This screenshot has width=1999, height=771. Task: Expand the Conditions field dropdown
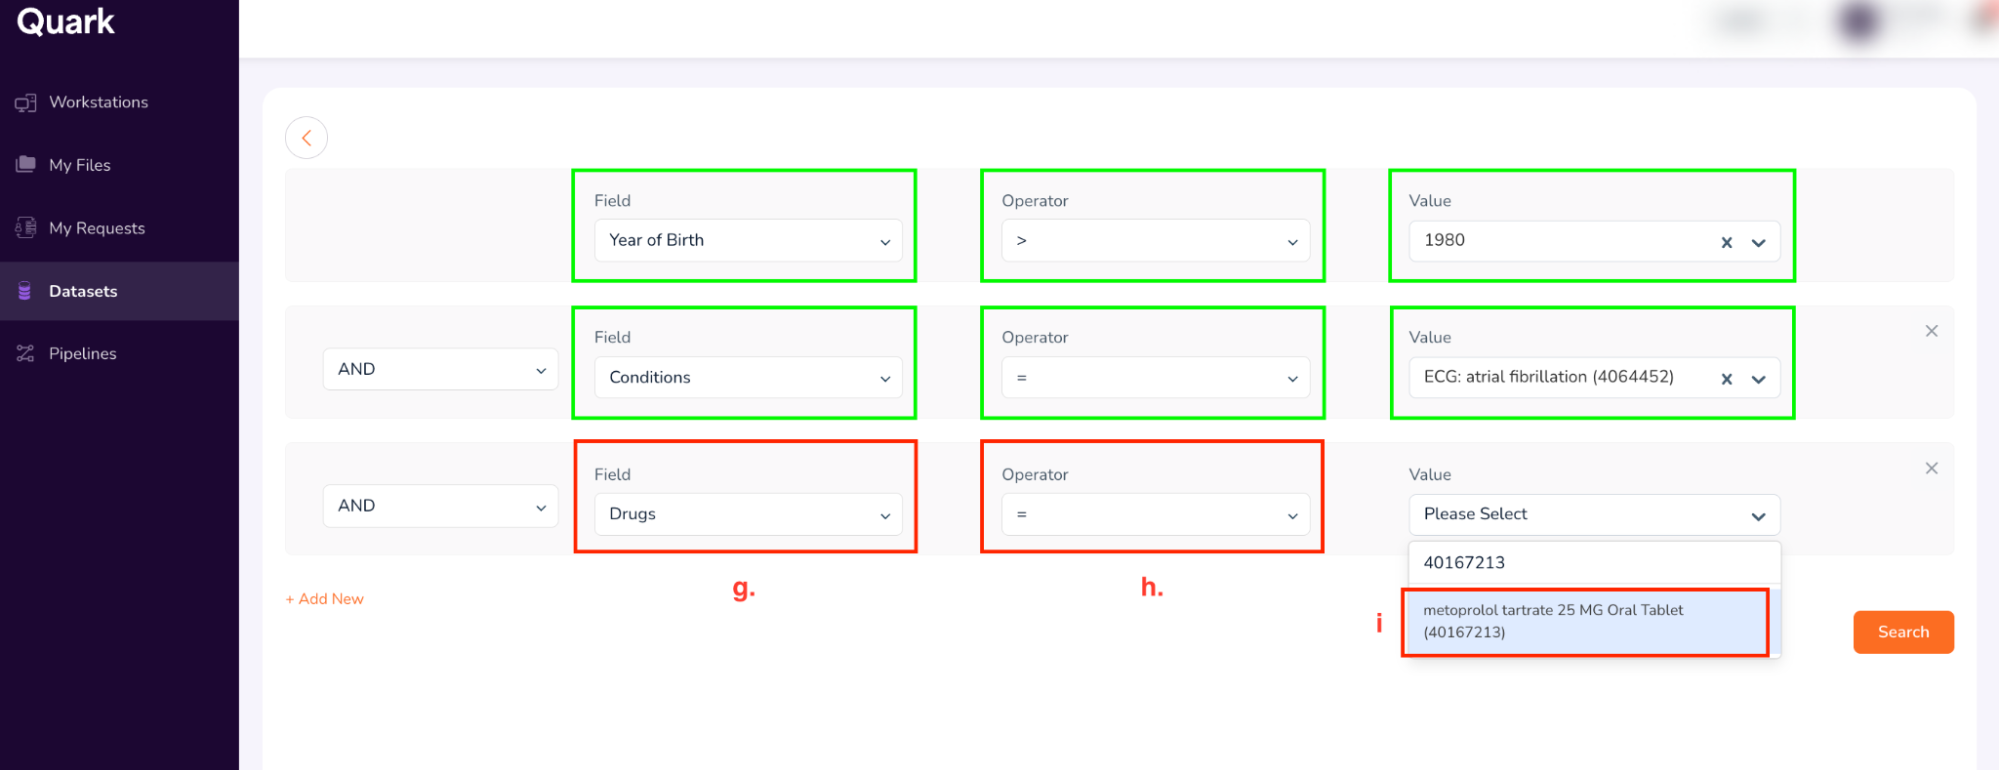coord(748,378)
